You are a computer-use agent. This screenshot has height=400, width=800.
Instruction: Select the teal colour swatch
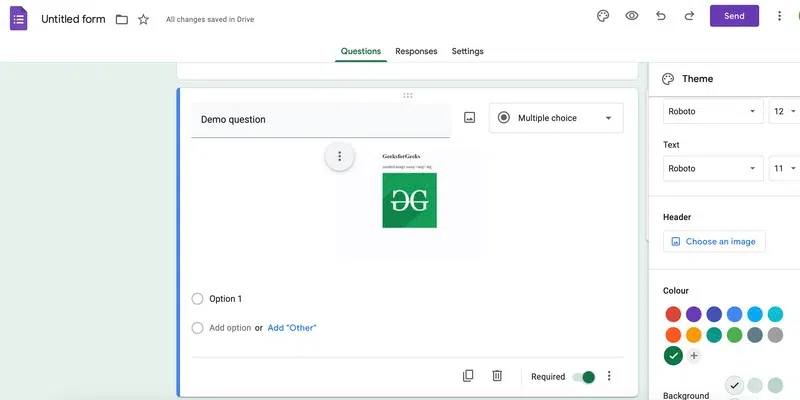tap(714, 335)
